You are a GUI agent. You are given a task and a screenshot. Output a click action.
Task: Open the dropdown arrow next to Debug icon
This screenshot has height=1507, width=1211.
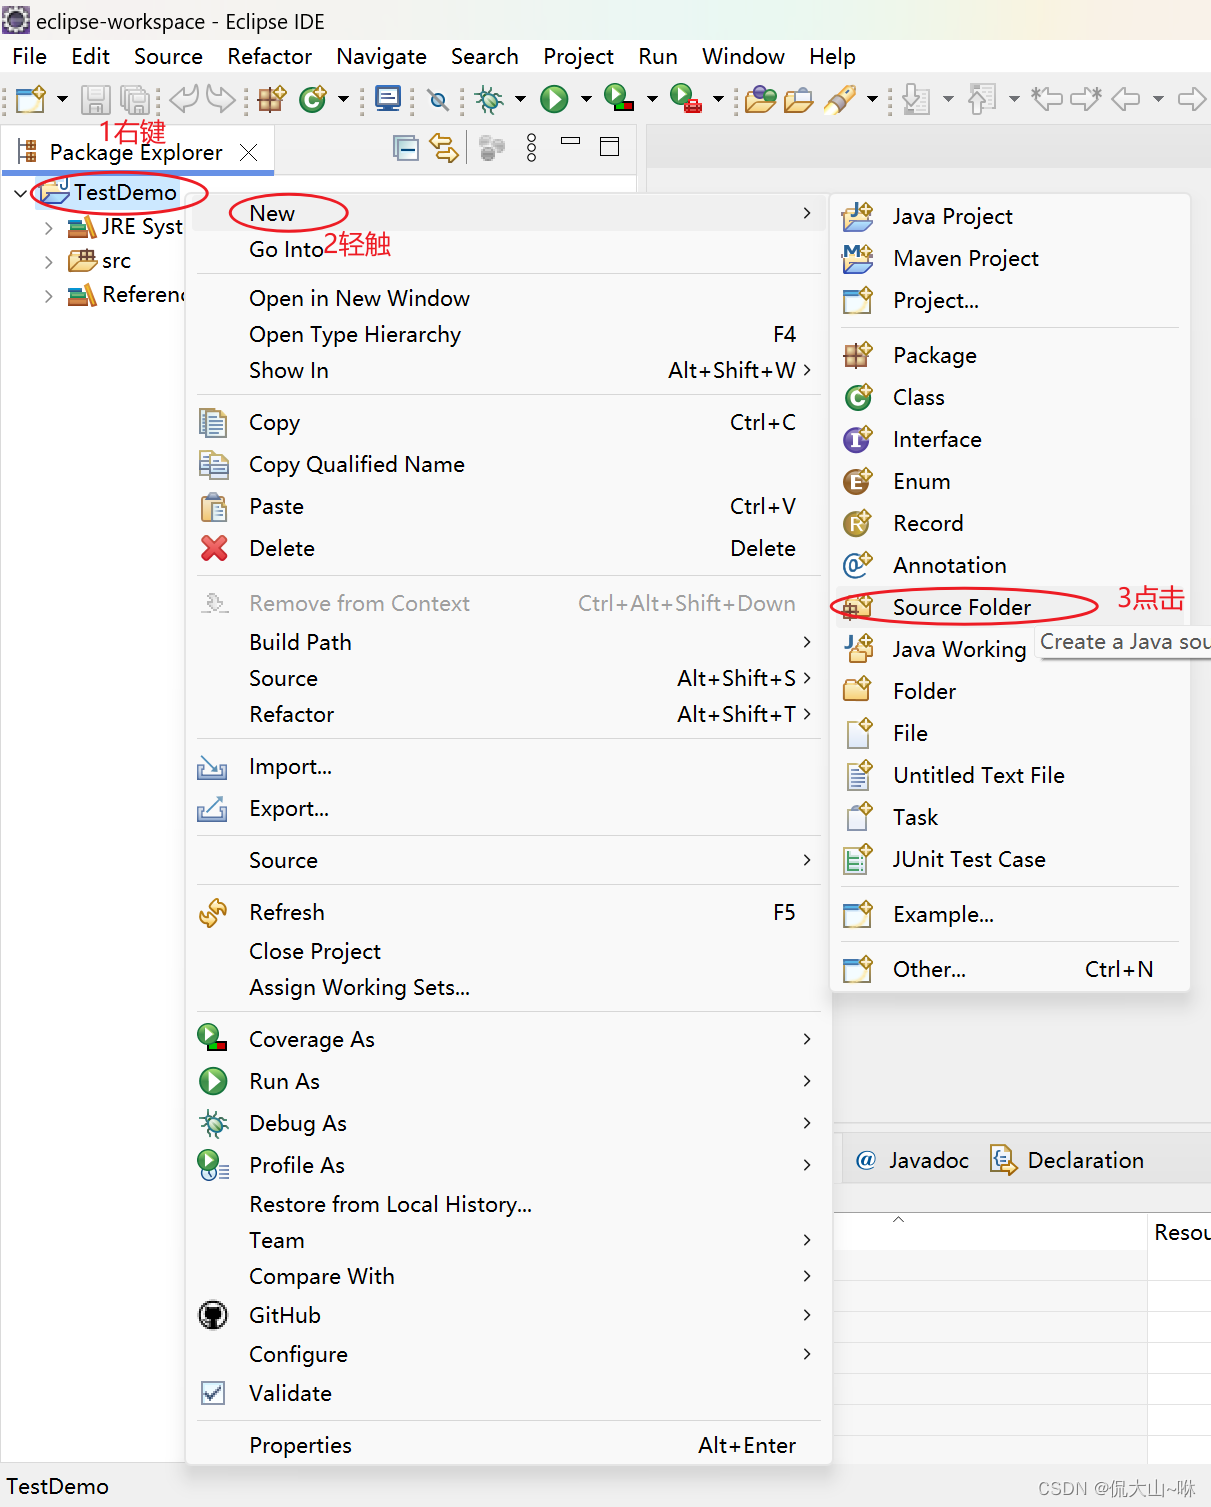point(520,99)
